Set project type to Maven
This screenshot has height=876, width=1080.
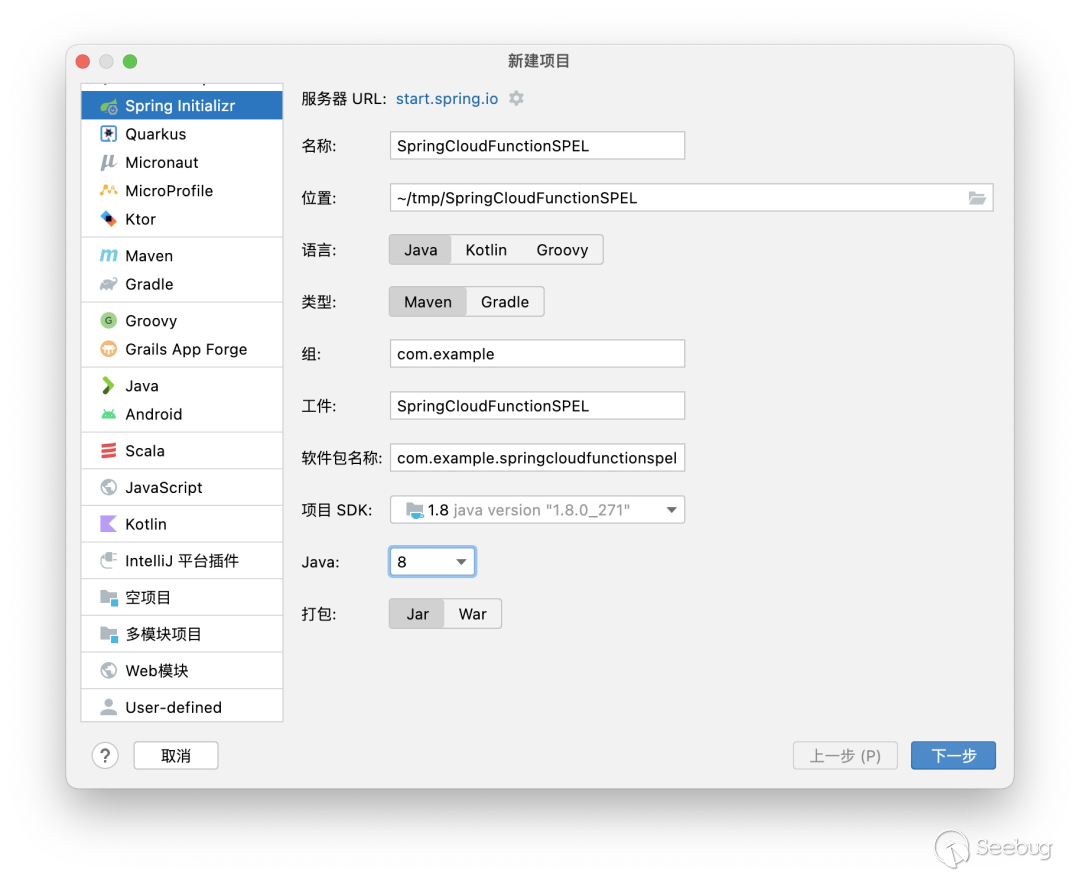(428, 302)
